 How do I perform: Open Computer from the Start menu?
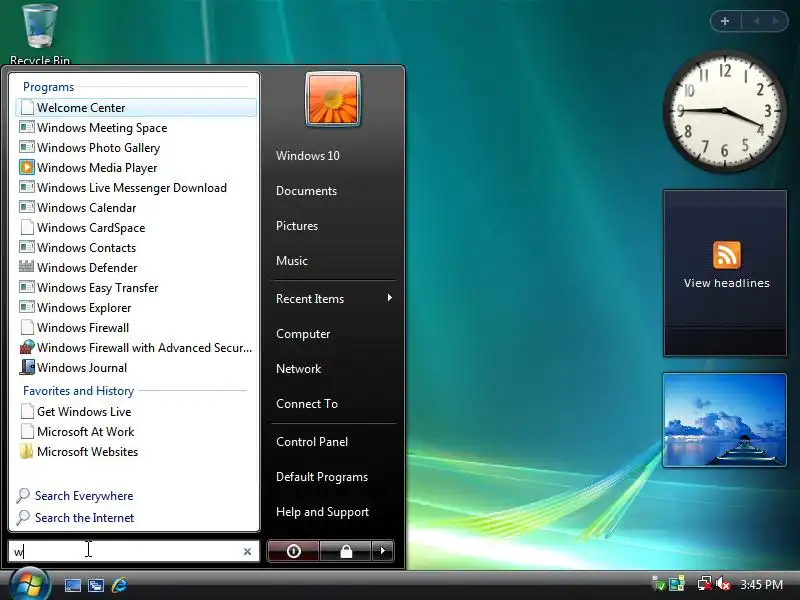303,334
